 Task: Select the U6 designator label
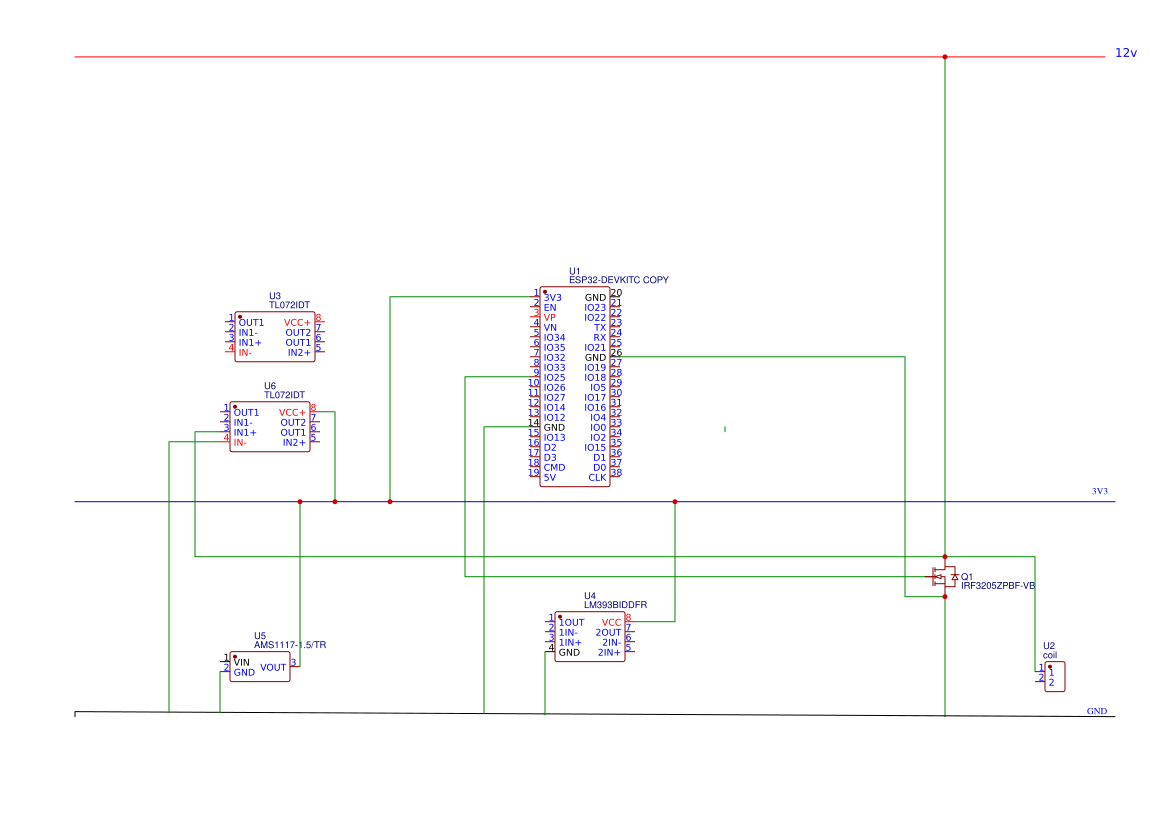(270, 386)
